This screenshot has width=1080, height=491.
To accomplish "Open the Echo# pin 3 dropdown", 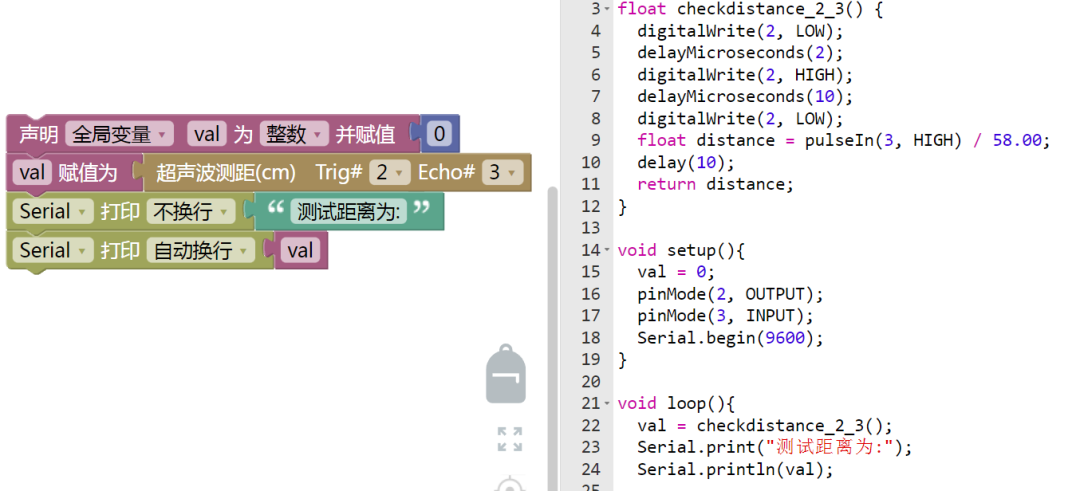I will (x=502, y=173).
